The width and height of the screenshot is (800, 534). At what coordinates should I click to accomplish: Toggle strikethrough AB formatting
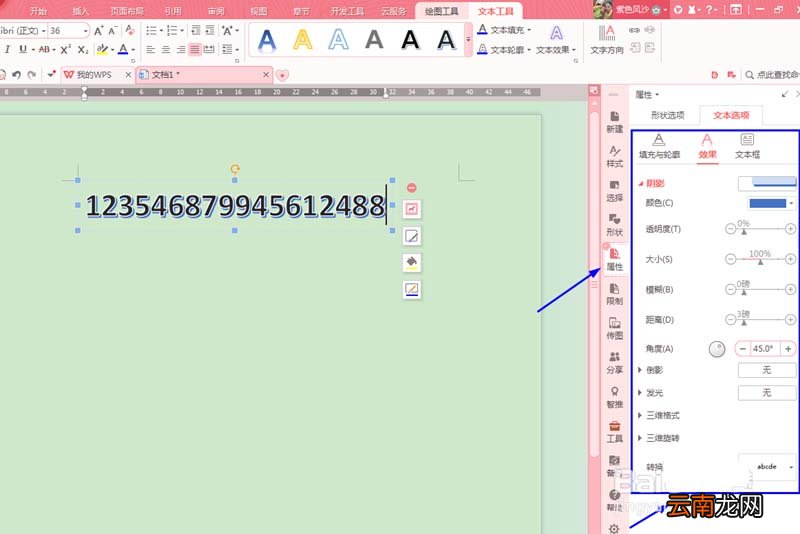click(x=44, y=49)
